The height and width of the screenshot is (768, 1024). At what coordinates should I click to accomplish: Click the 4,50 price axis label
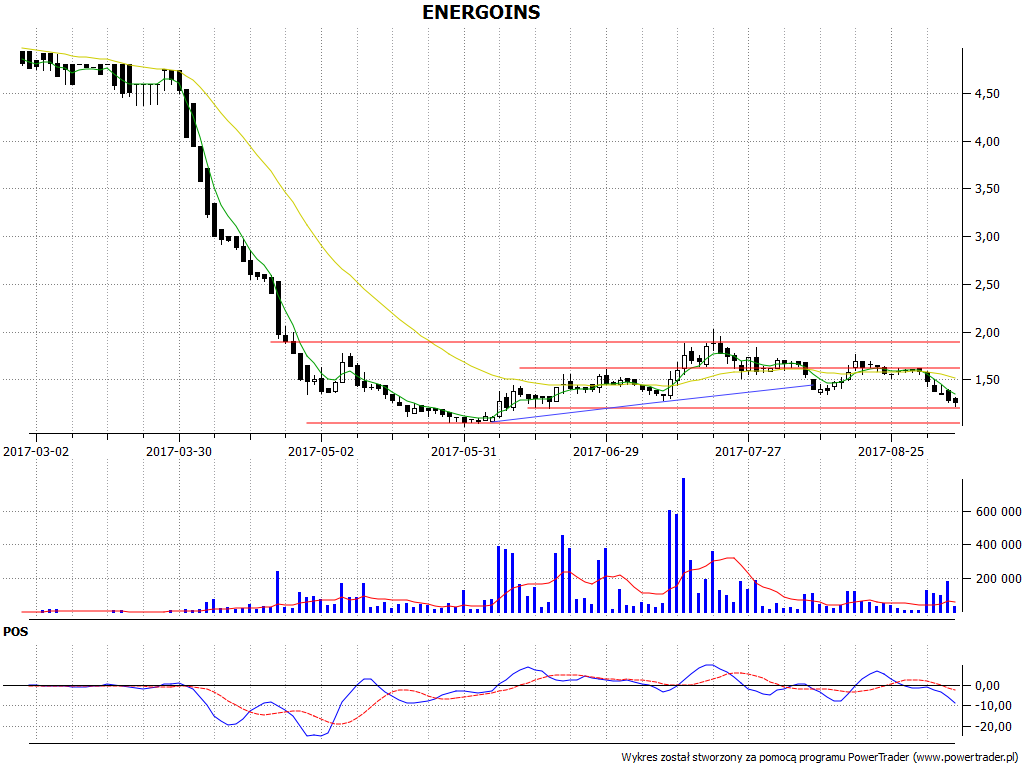[x=987, y=94]
